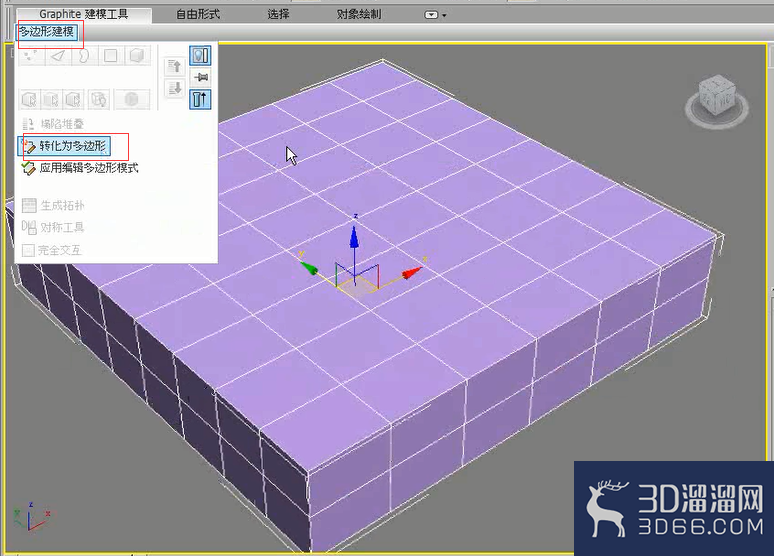Click the Ignore Backfacing cube icon
The image size is (774, 556).
pyautogui.click(x=99, y=99)
